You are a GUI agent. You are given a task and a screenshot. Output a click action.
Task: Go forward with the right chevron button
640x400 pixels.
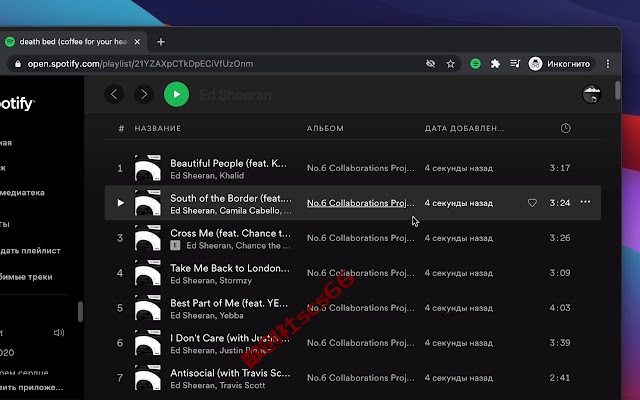(x=144, y=94)
